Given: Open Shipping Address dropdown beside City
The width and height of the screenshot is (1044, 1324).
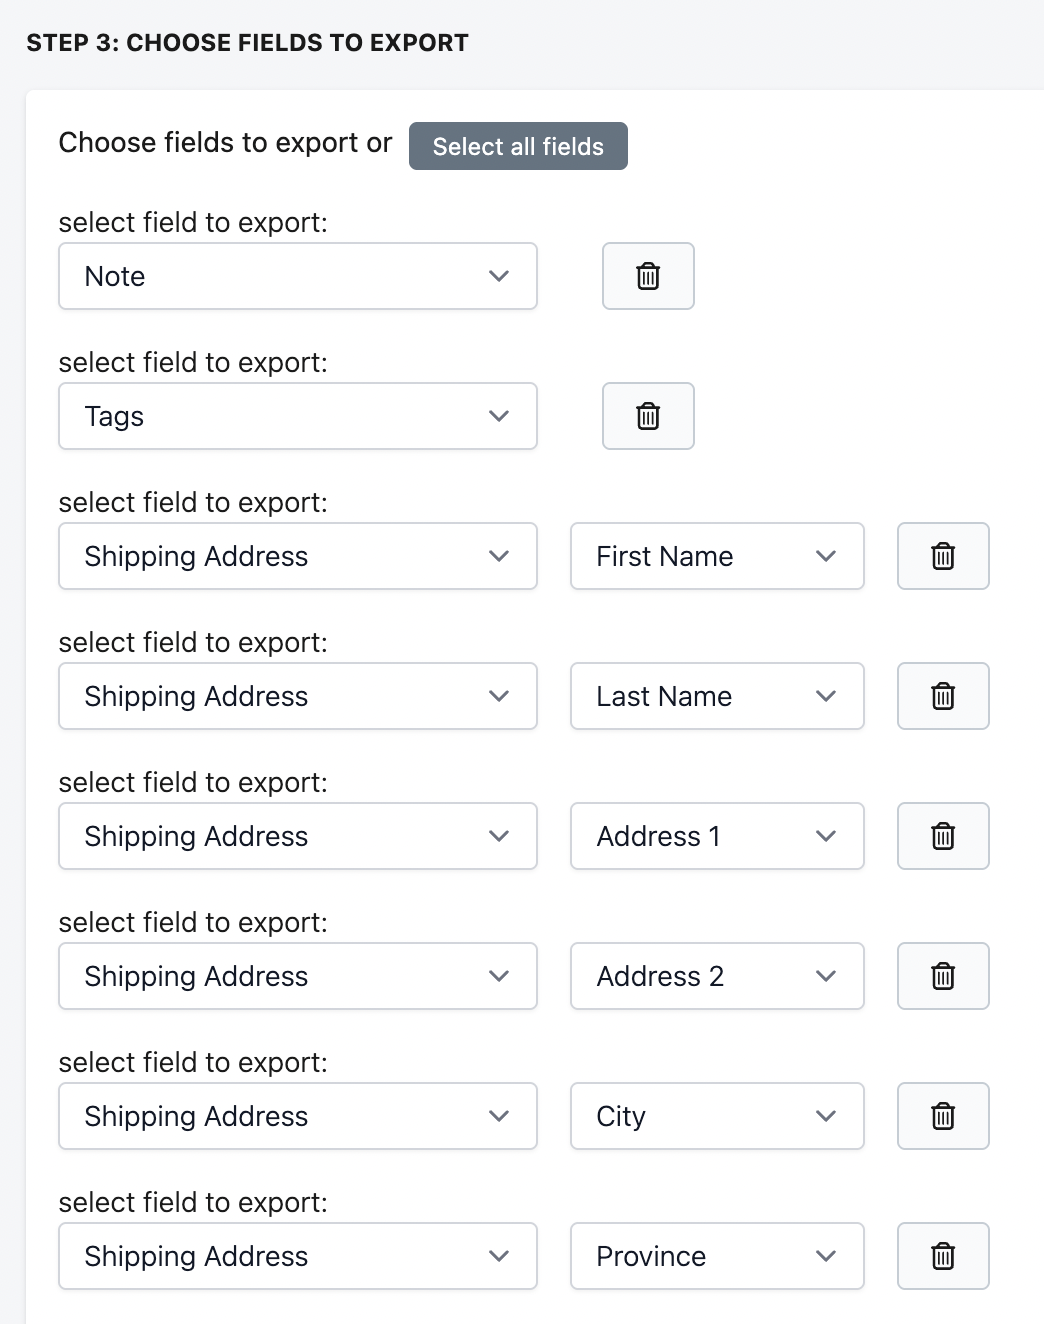Looking at the screenshot, I should (298, 1116).
